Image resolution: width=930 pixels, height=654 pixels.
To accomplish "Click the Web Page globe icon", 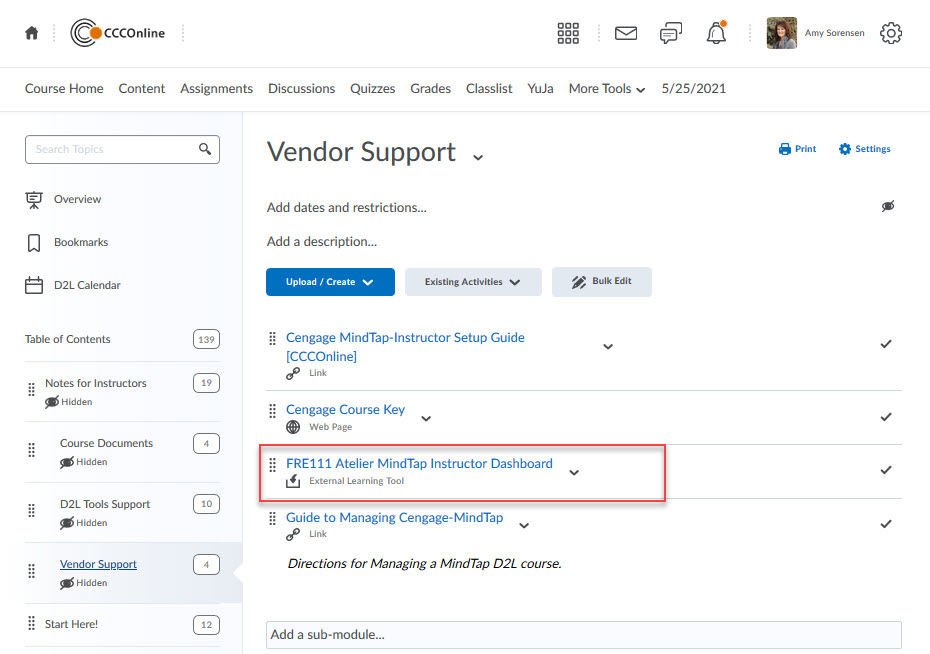I will pos(293,427).
